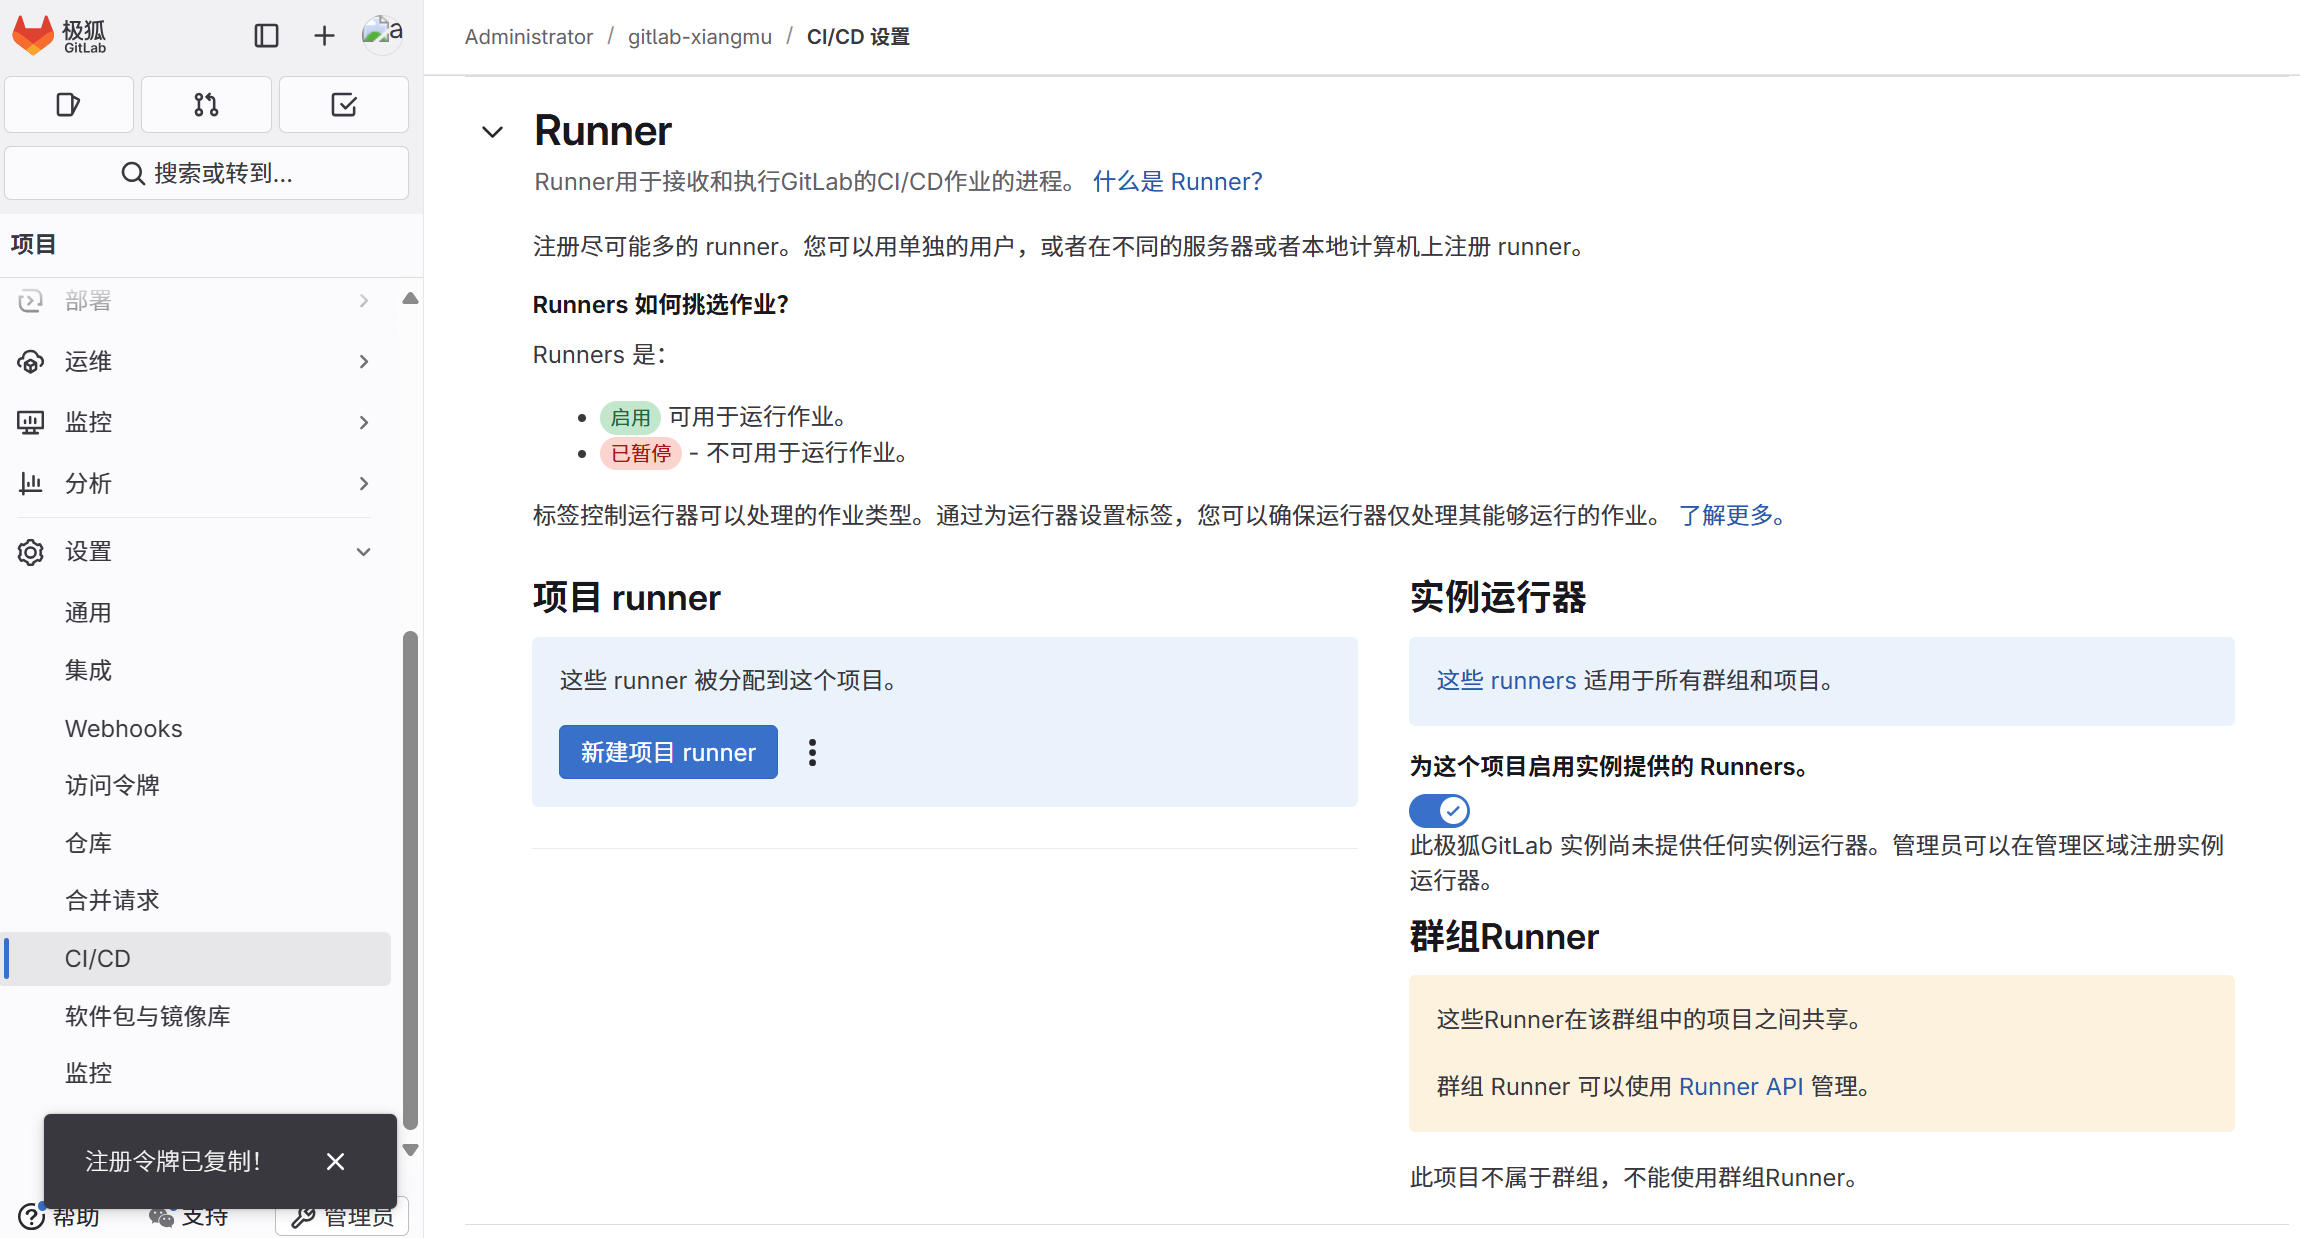Click the Administrator breadcrumb
The image size is (2300, 1238).
pyautogui.click(x=529, y=37)
